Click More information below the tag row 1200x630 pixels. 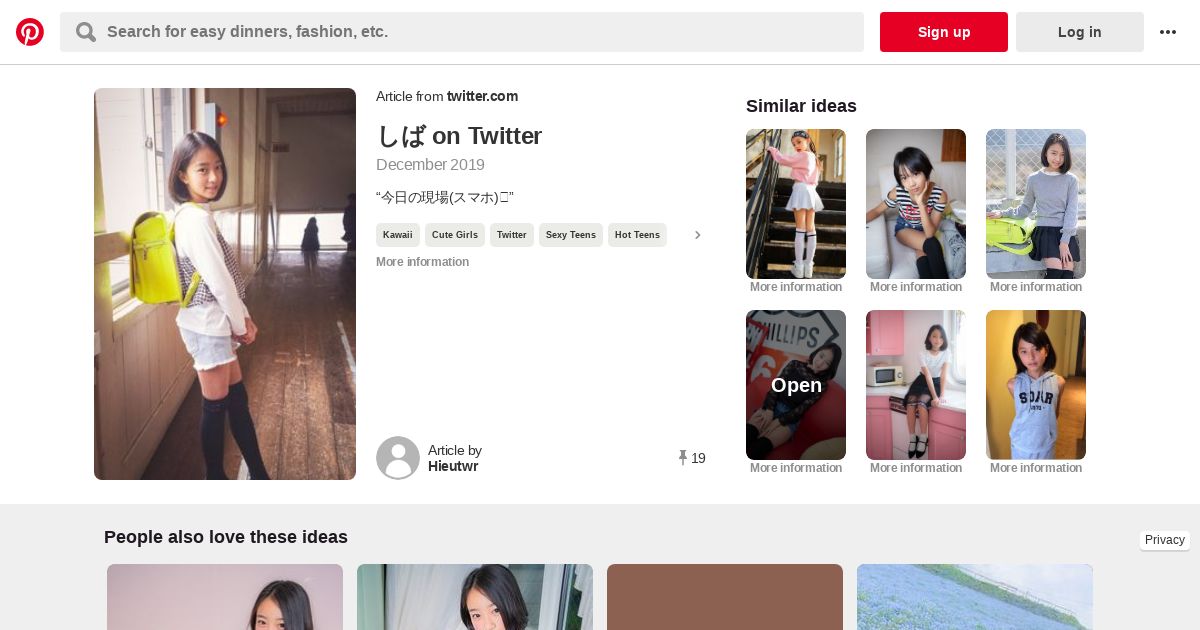click(x=422, y=262)
